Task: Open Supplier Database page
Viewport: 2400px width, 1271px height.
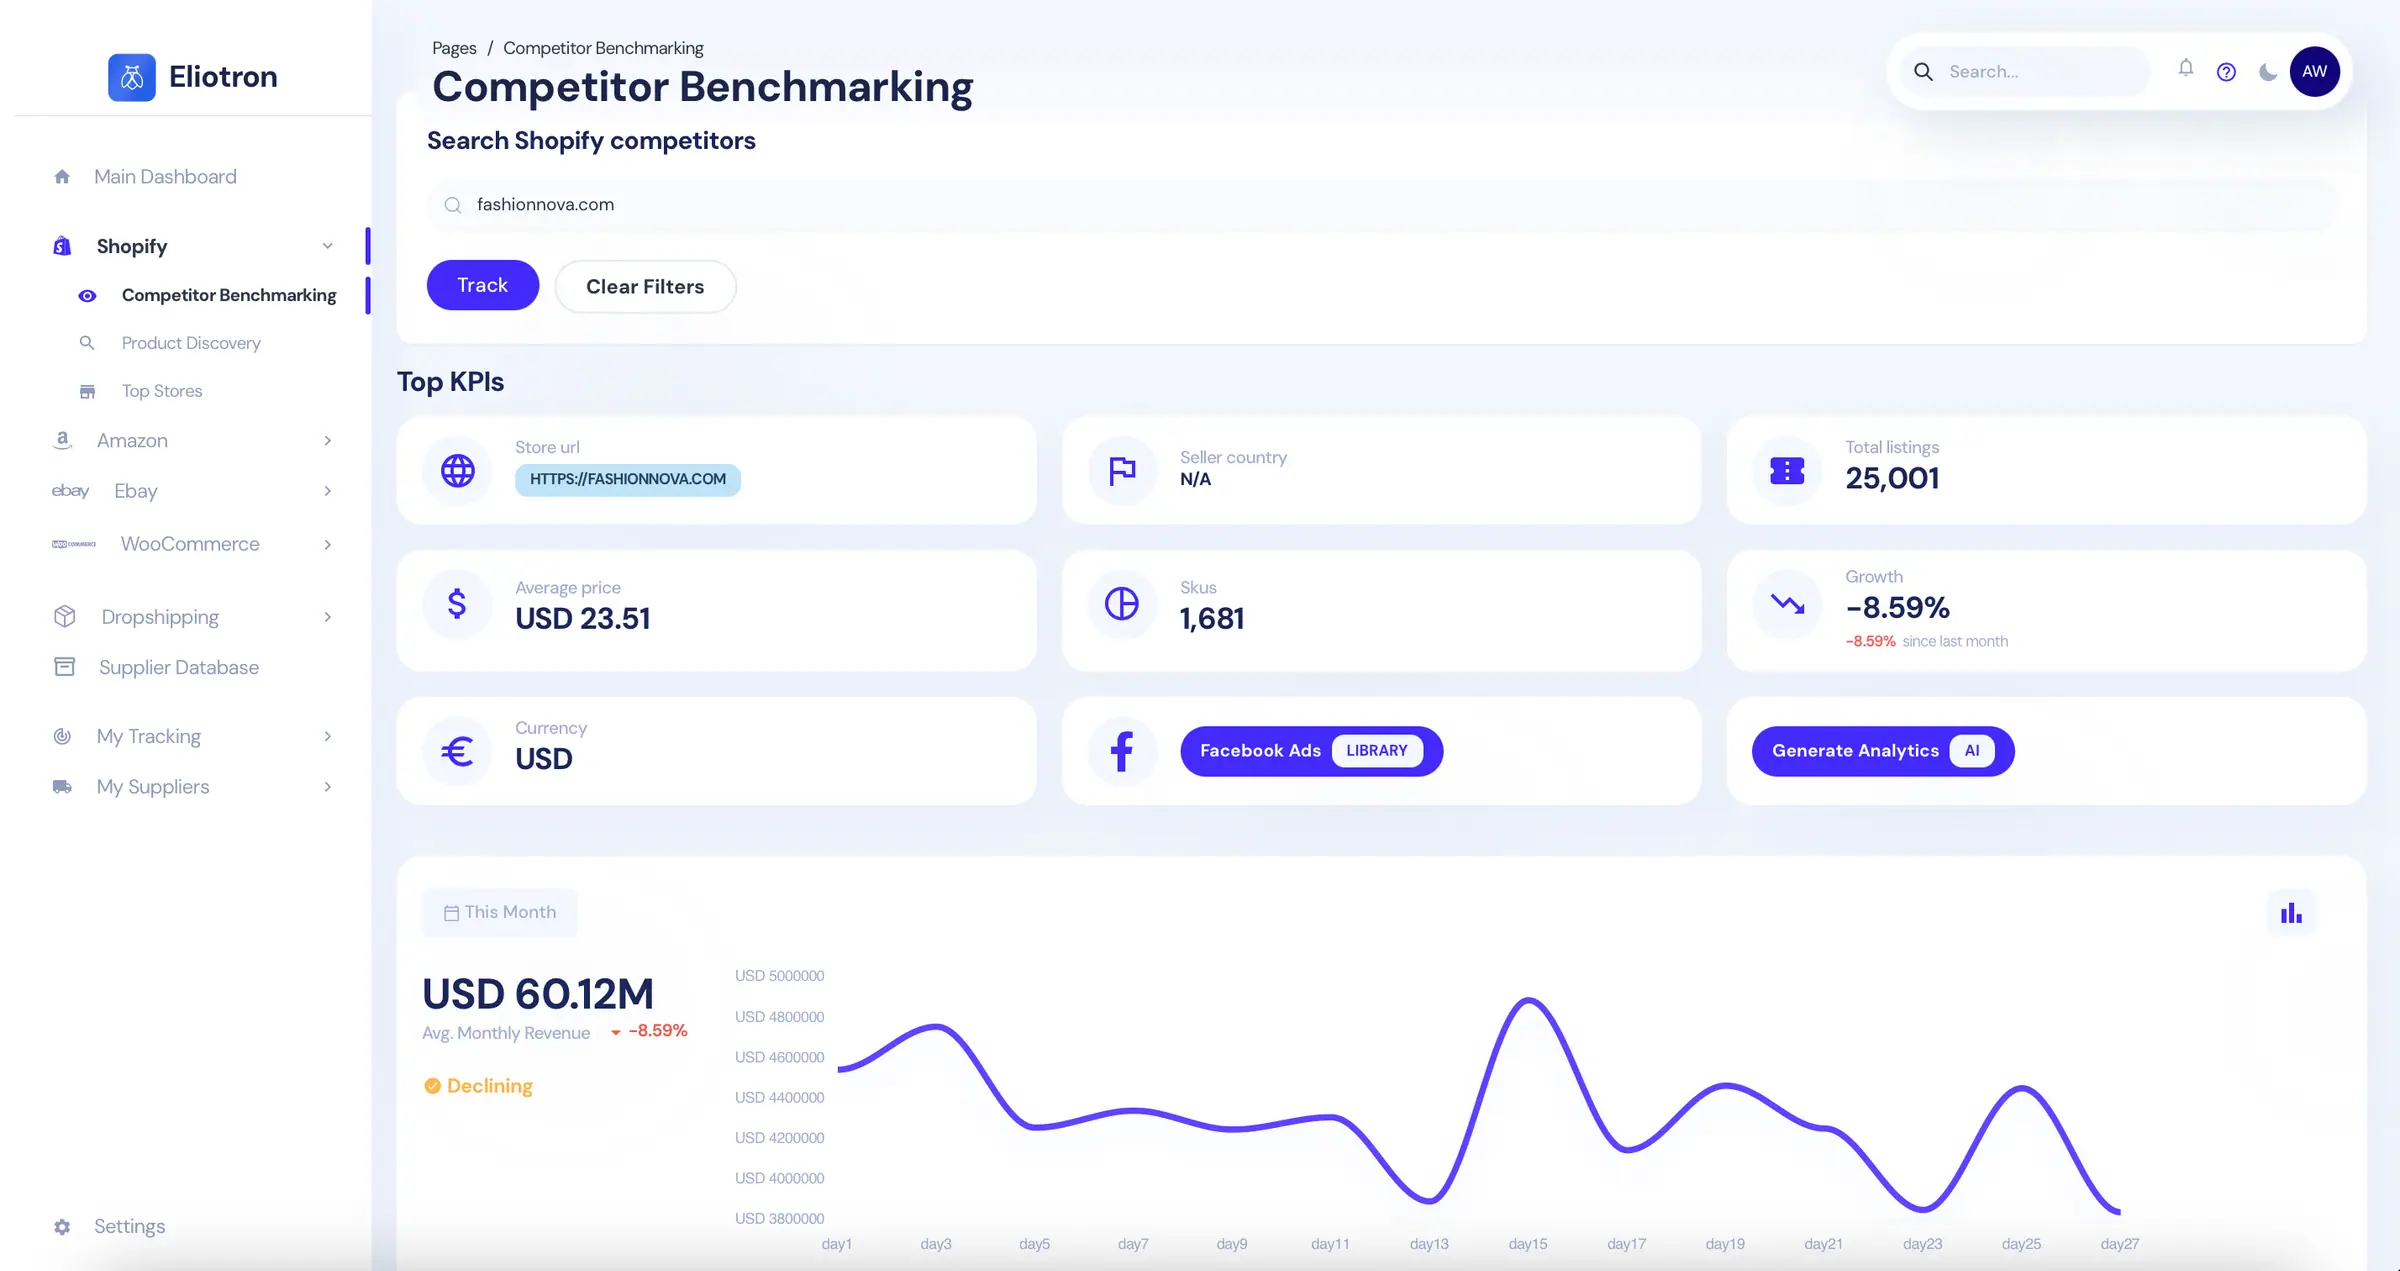Action: pos(179,667)
